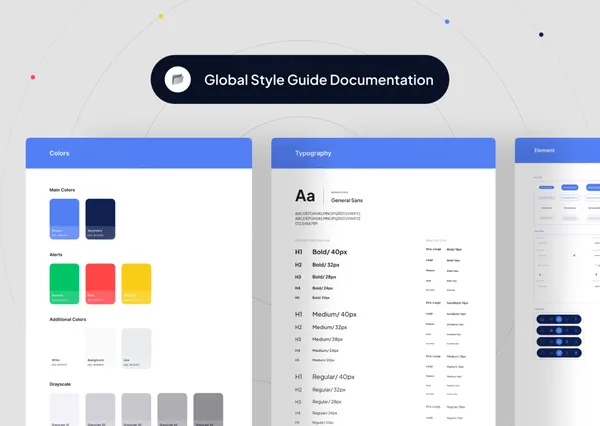
Task: Choose the Line additional color swatch
Action: click(x=136, y=348)
